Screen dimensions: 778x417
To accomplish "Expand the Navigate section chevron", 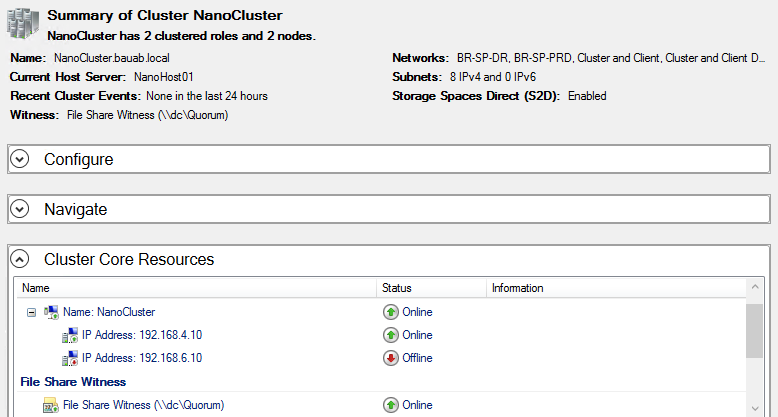I will [20, 209].
